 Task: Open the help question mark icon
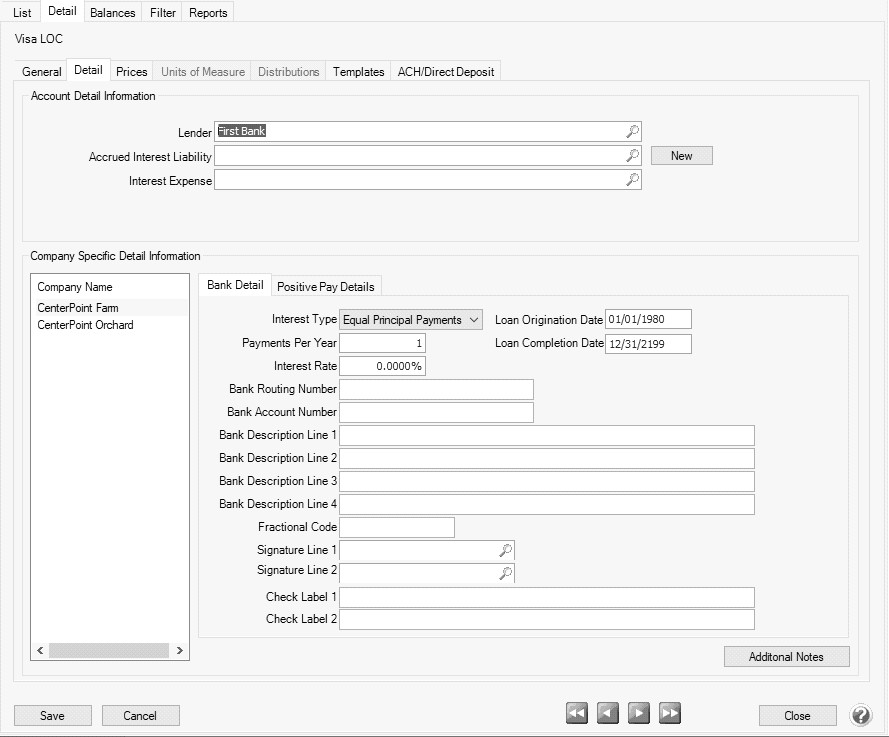coord(861,715)
